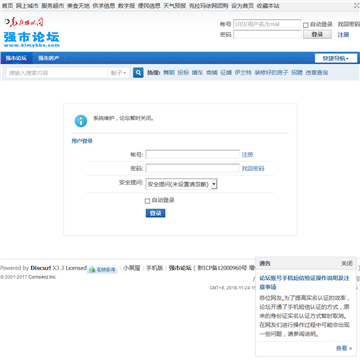
Task: Click hot search keyword 征婚
Action: coord(226,73)
